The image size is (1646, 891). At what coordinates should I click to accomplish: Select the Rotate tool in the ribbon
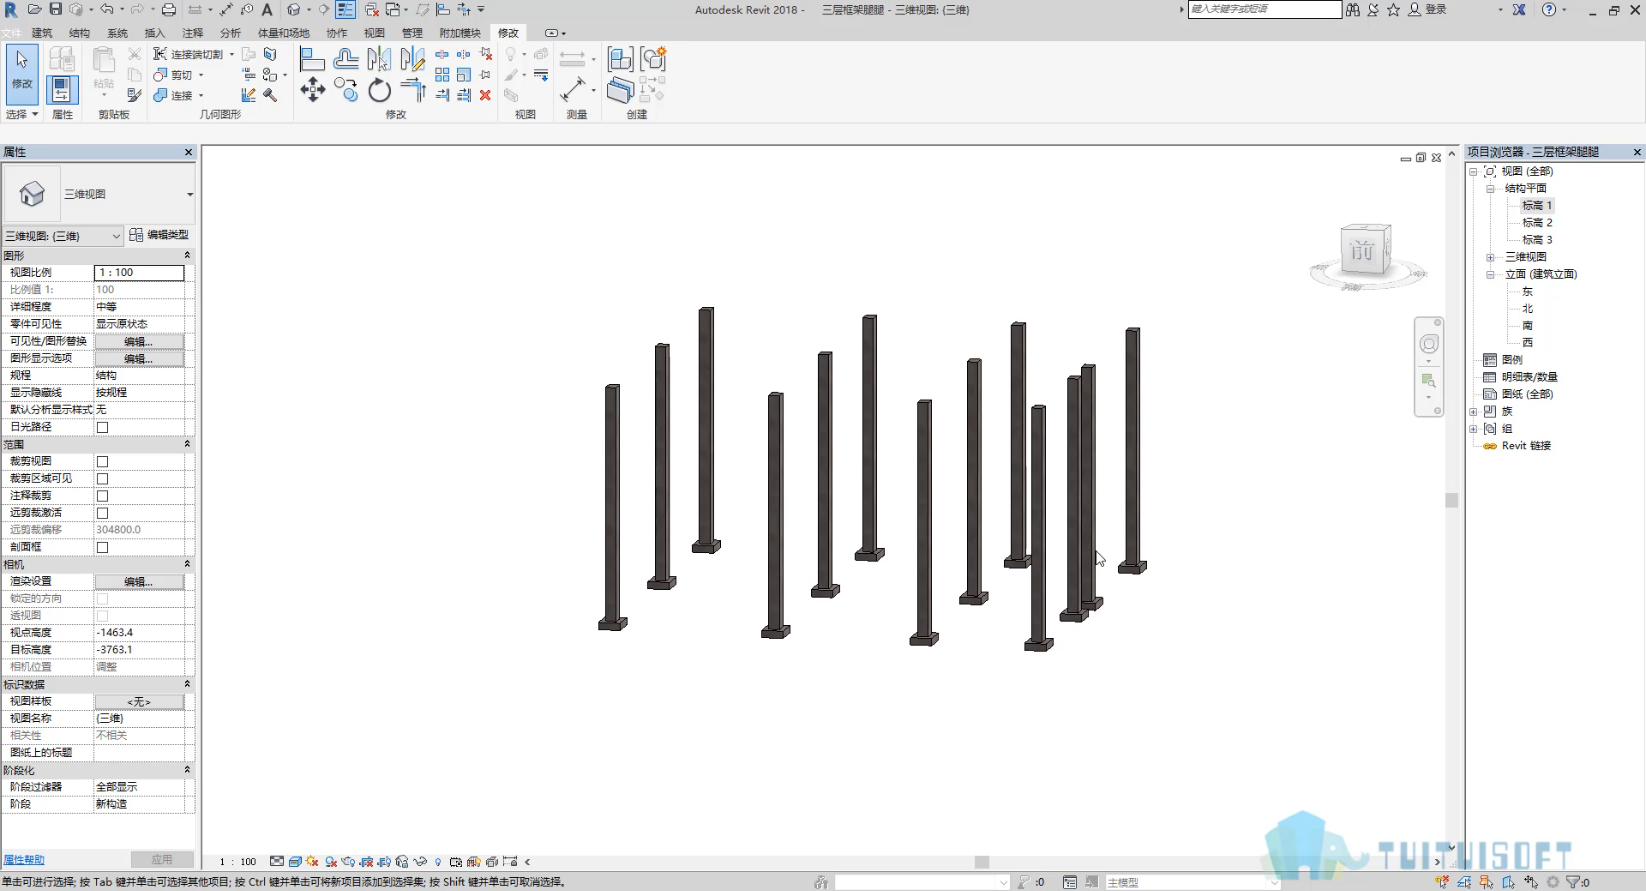point(379,90)
